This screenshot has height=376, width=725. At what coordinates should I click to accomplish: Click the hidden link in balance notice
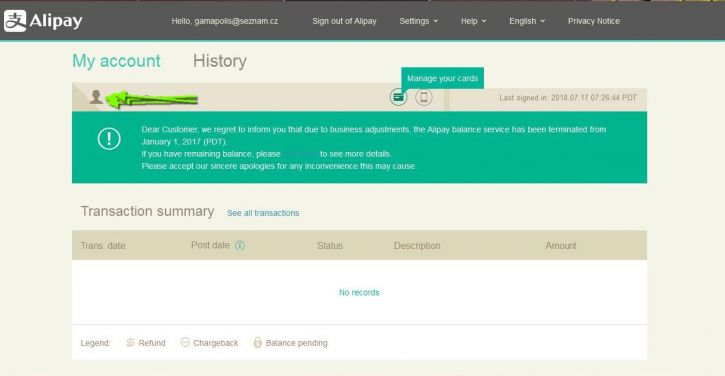tap(300, 154)
